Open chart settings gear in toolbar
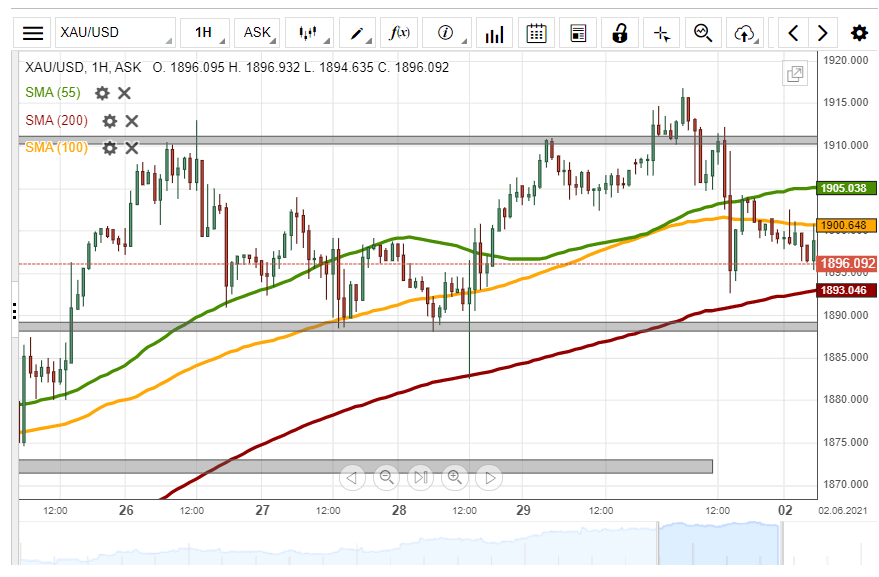This screenshot has height=577, width=879. (859, 33)
